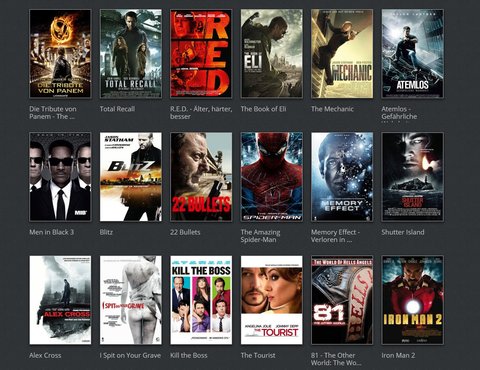Screen dimensions: 480x370
Task: Select the Men in Black 3 poster
Action: [60, 177]
